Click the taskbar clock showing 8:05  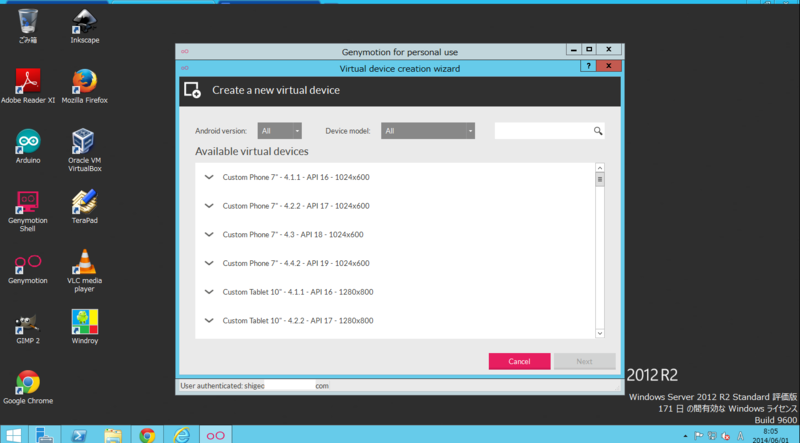pos(770,435)
